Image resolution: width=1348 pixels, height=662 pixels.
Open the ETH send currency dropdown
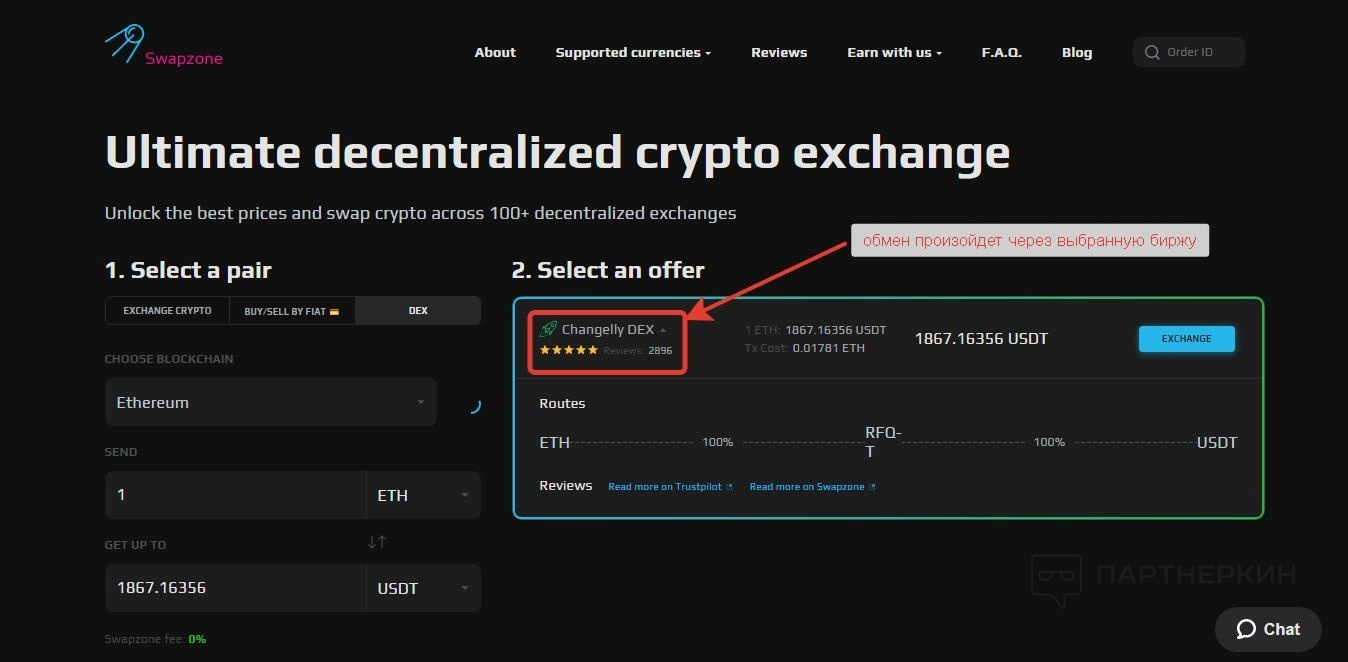(423, 495)
